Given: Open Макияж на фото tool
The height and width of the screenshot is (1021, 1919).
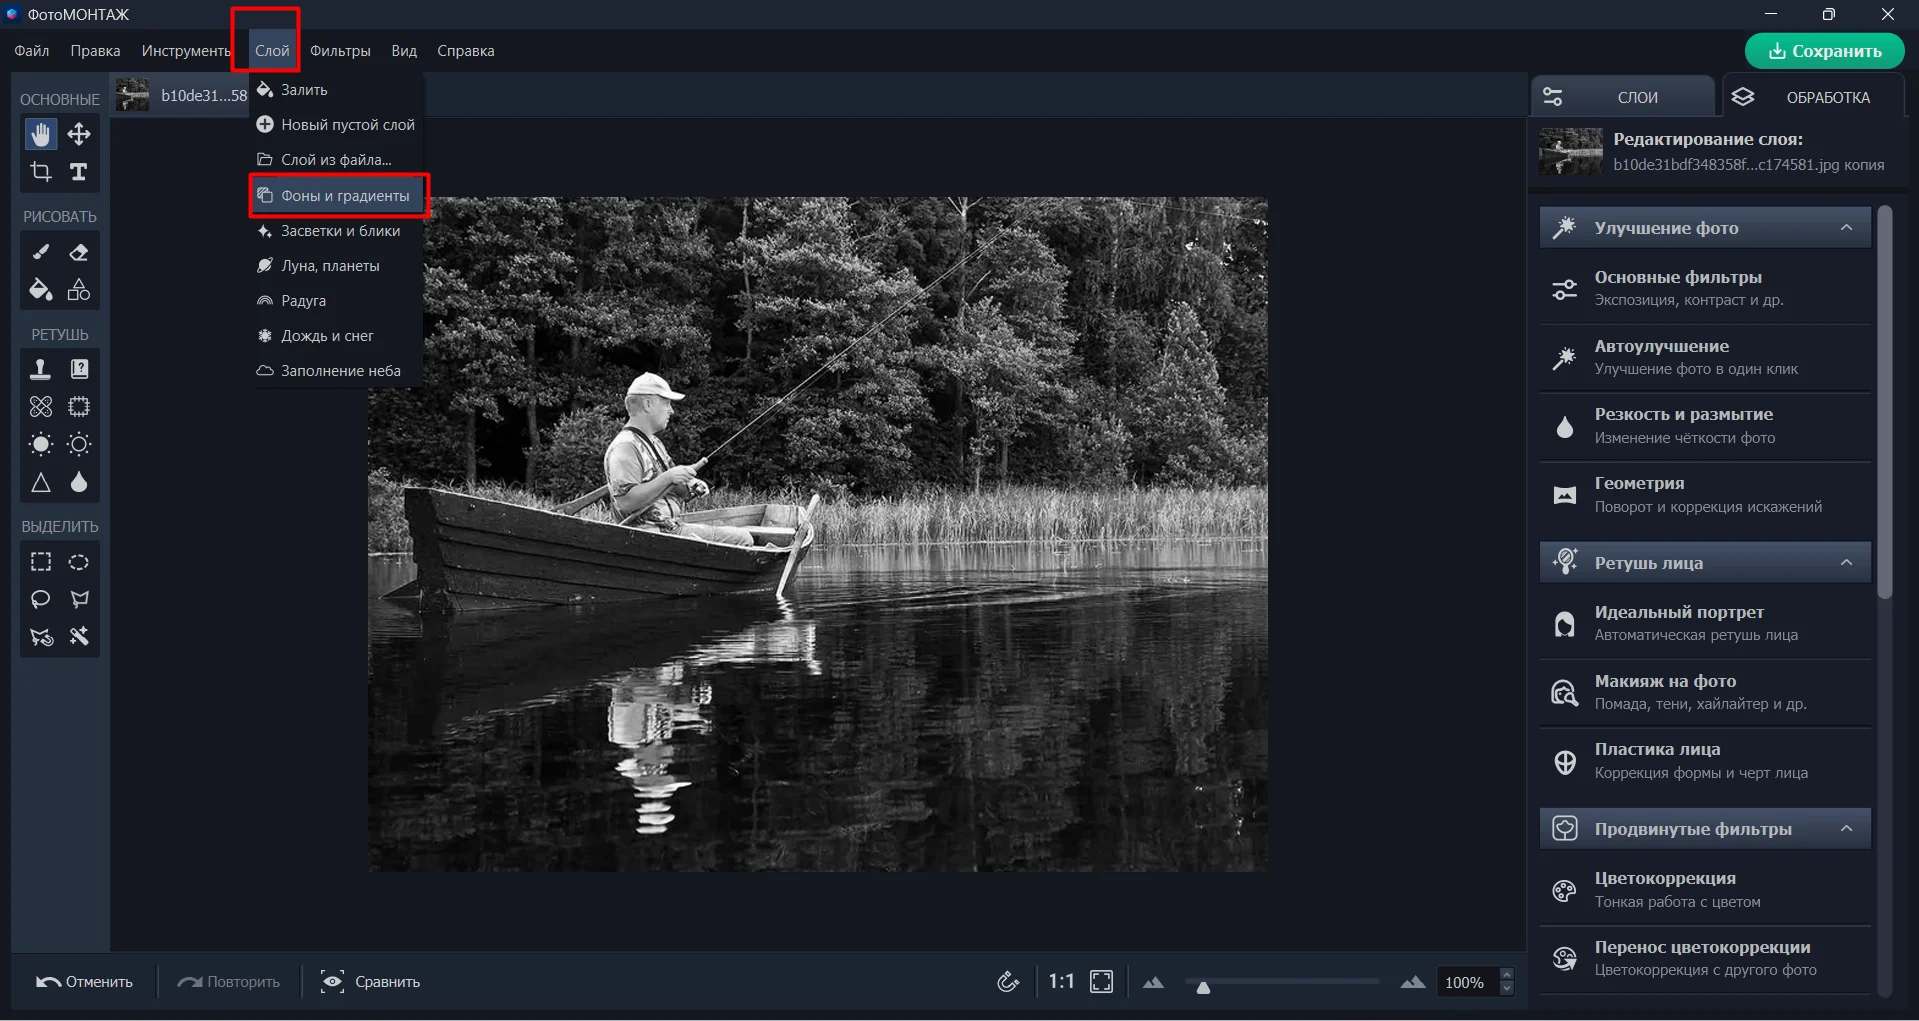Looking at the screenshot, I should [x=1705, y=693].
